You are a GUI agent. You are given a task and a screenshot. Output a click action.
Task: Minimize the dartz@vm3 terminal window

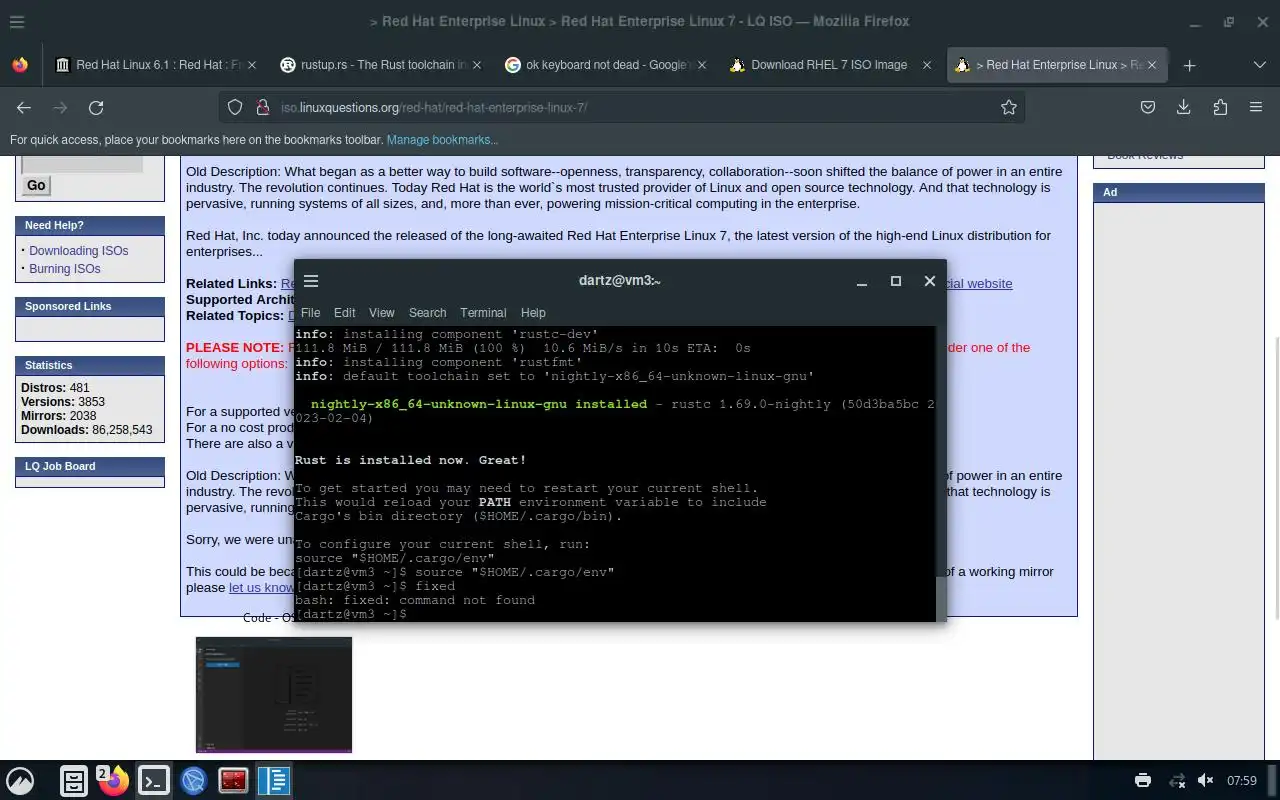tap(862, 281)
